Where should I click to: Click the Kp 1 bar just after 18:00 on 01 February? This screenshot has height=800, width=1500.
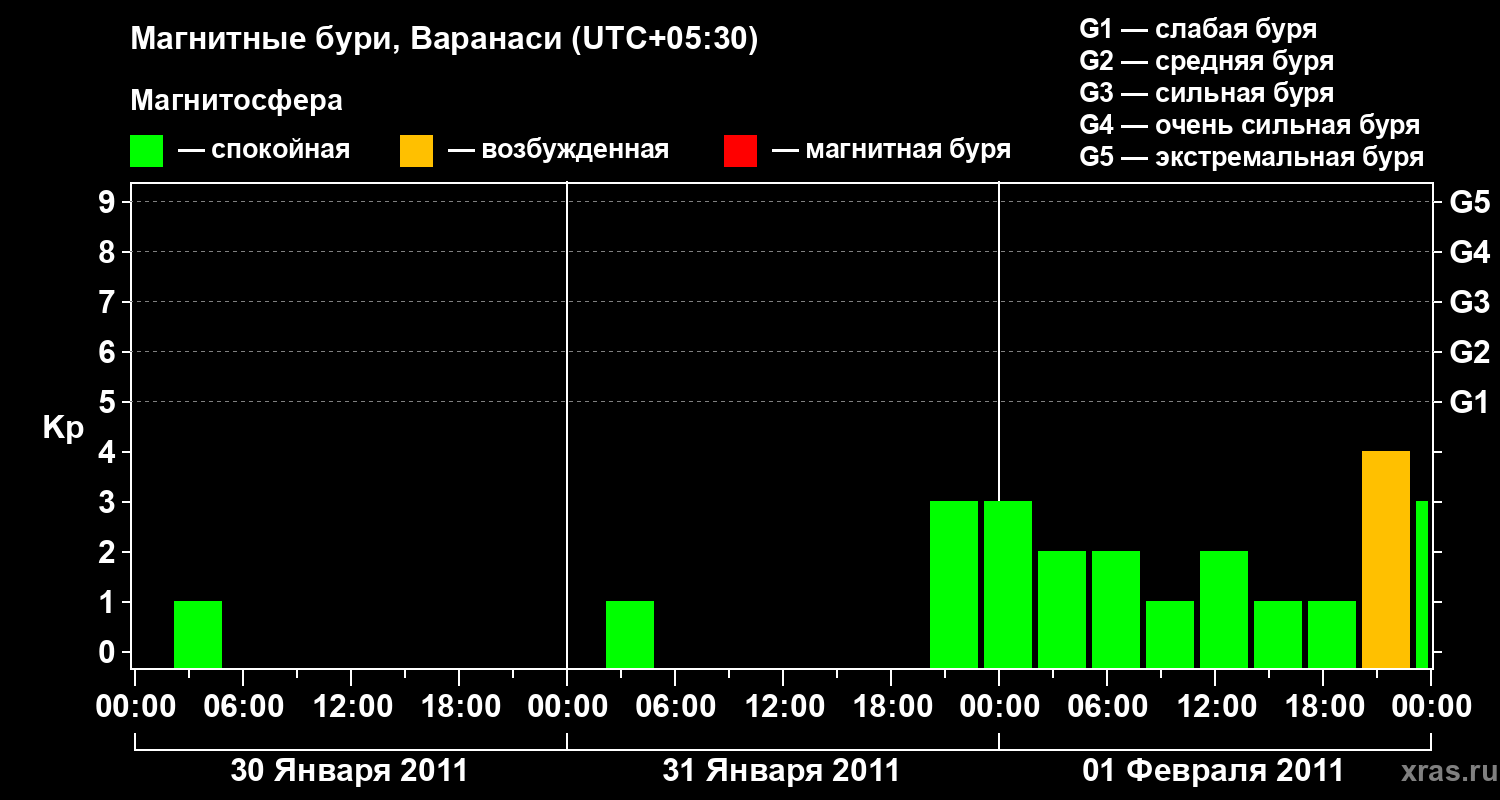(1332, 634)
